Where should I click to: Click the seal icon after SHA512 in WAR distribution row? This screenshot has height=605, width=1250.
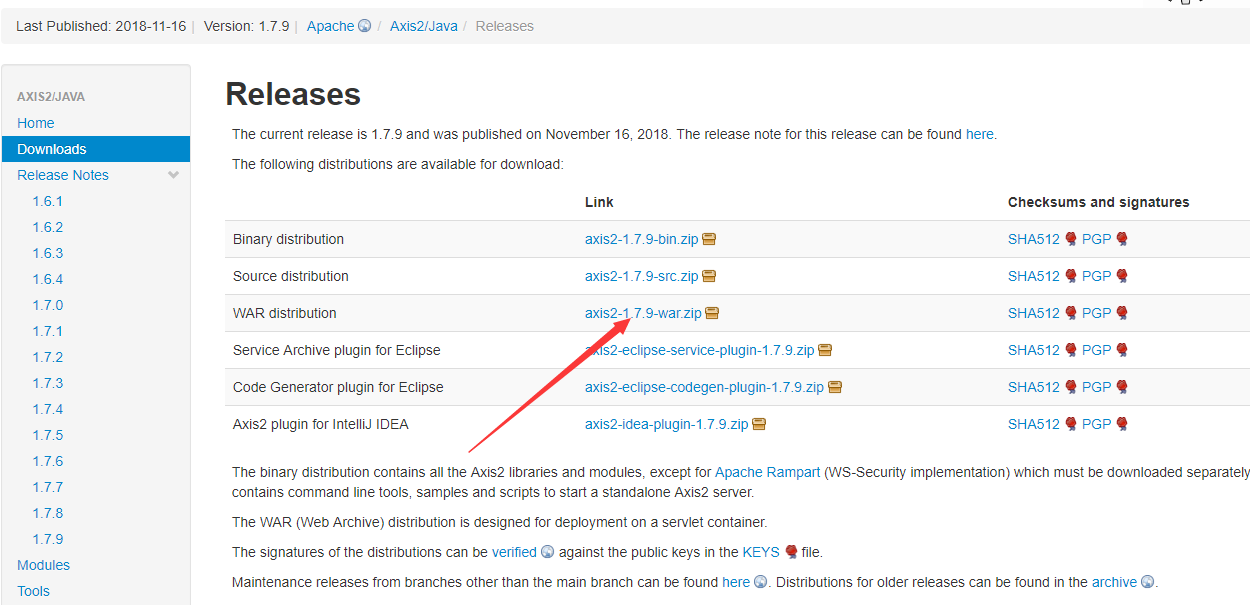click(x=1071, y=313)
